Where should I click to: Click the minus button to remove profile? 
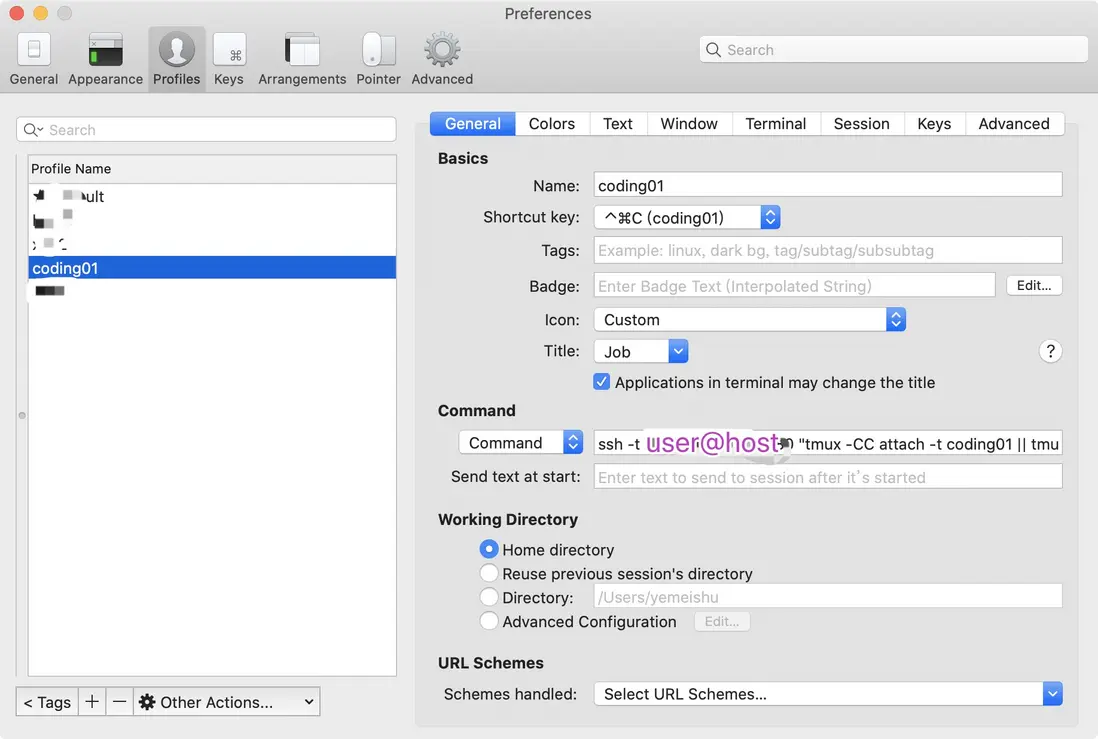point(120,701)
